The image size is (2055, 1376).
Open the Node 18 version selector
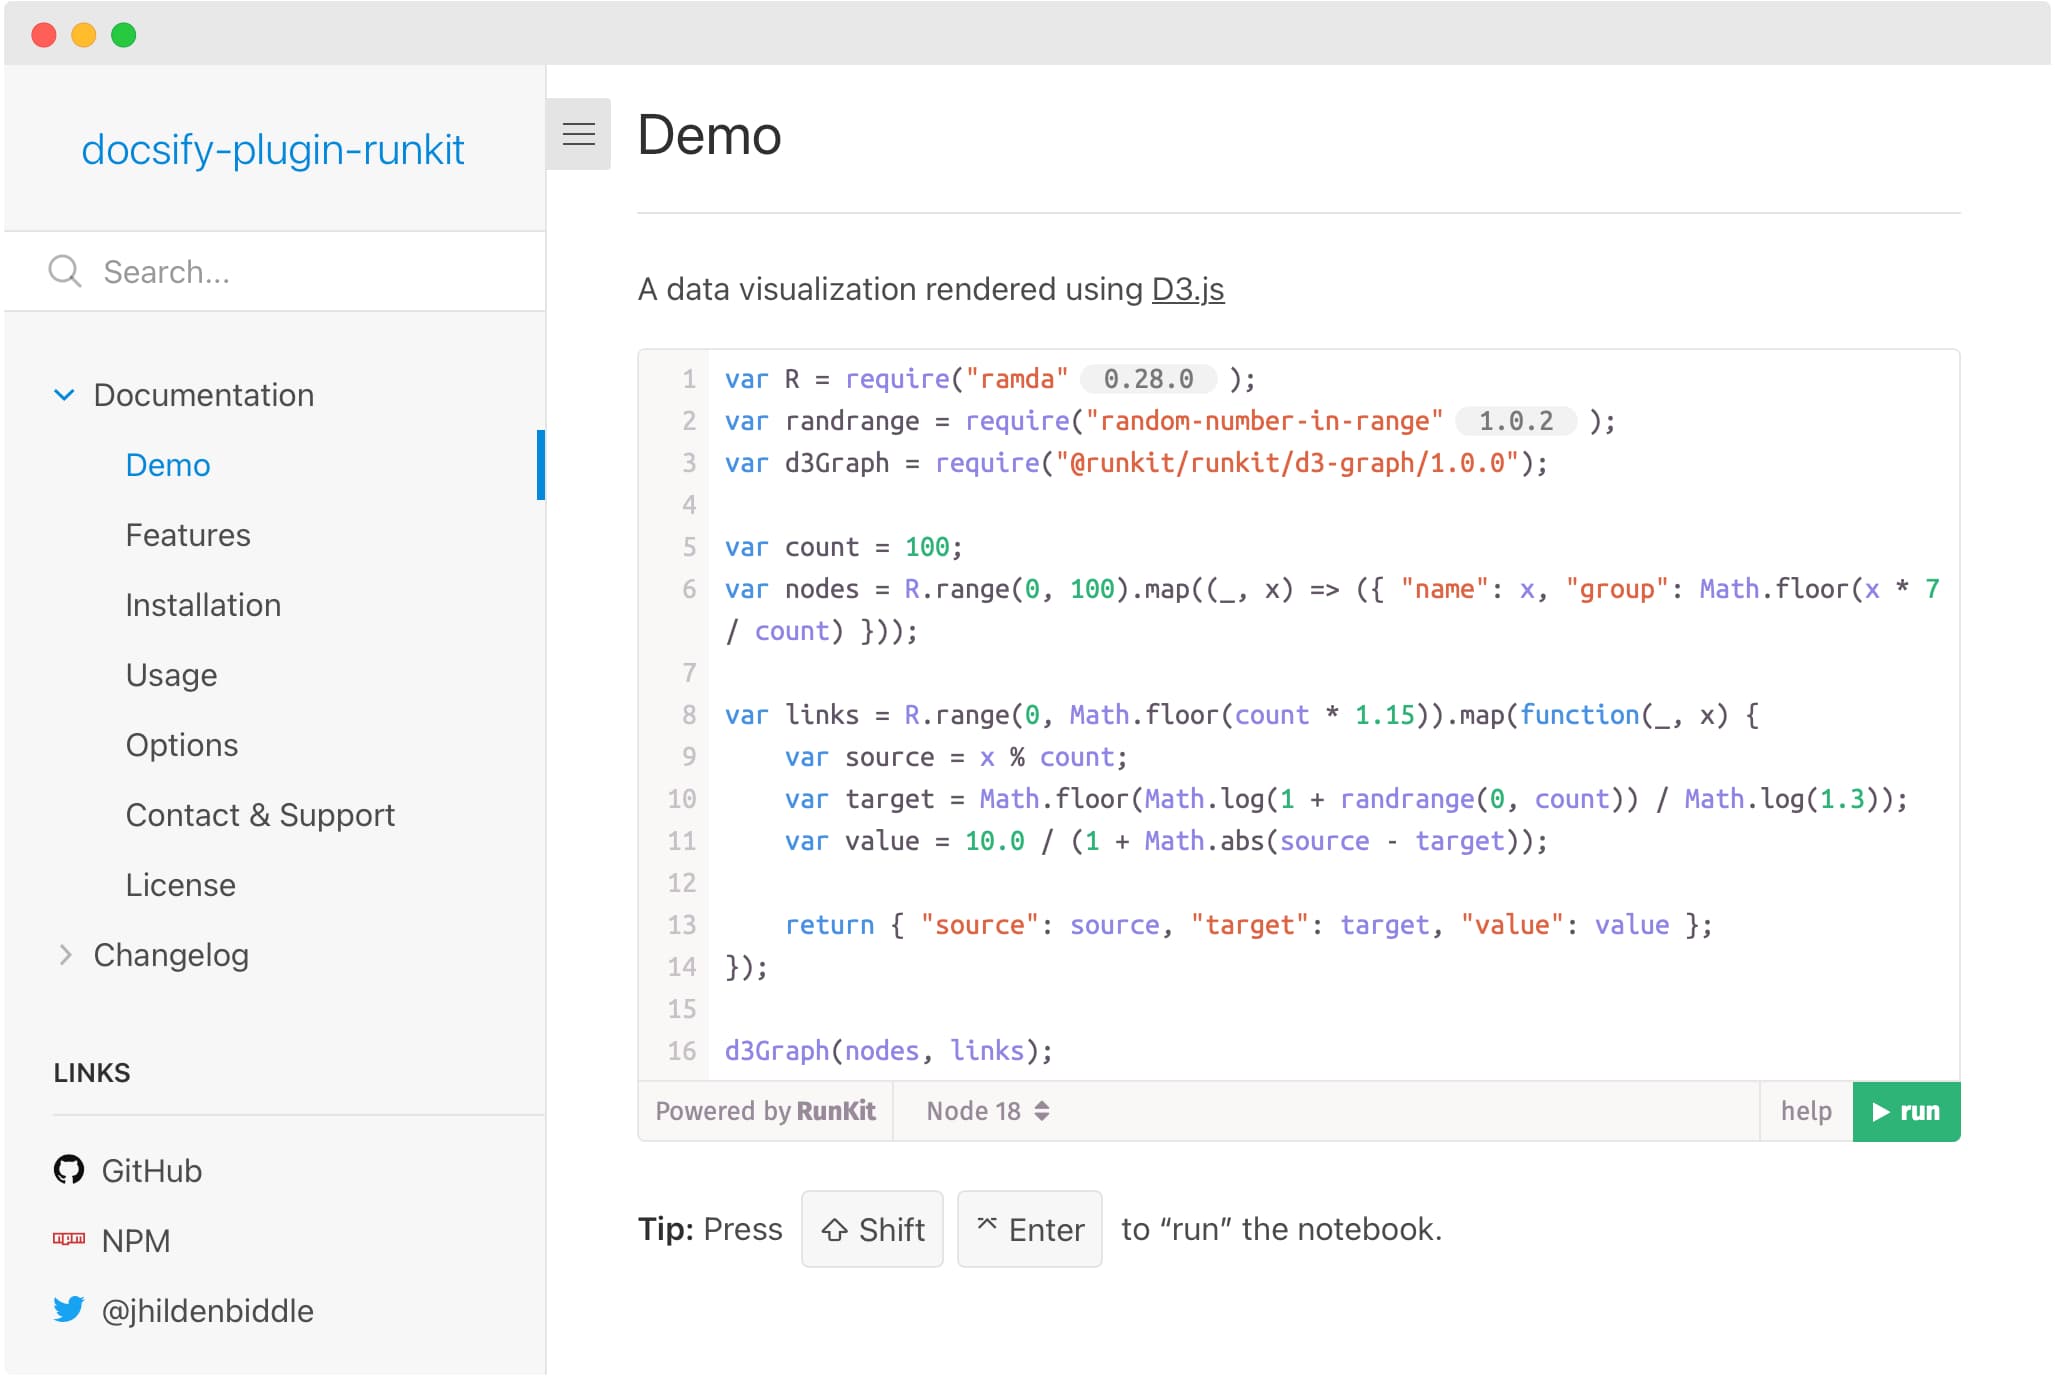point(986,1111)
